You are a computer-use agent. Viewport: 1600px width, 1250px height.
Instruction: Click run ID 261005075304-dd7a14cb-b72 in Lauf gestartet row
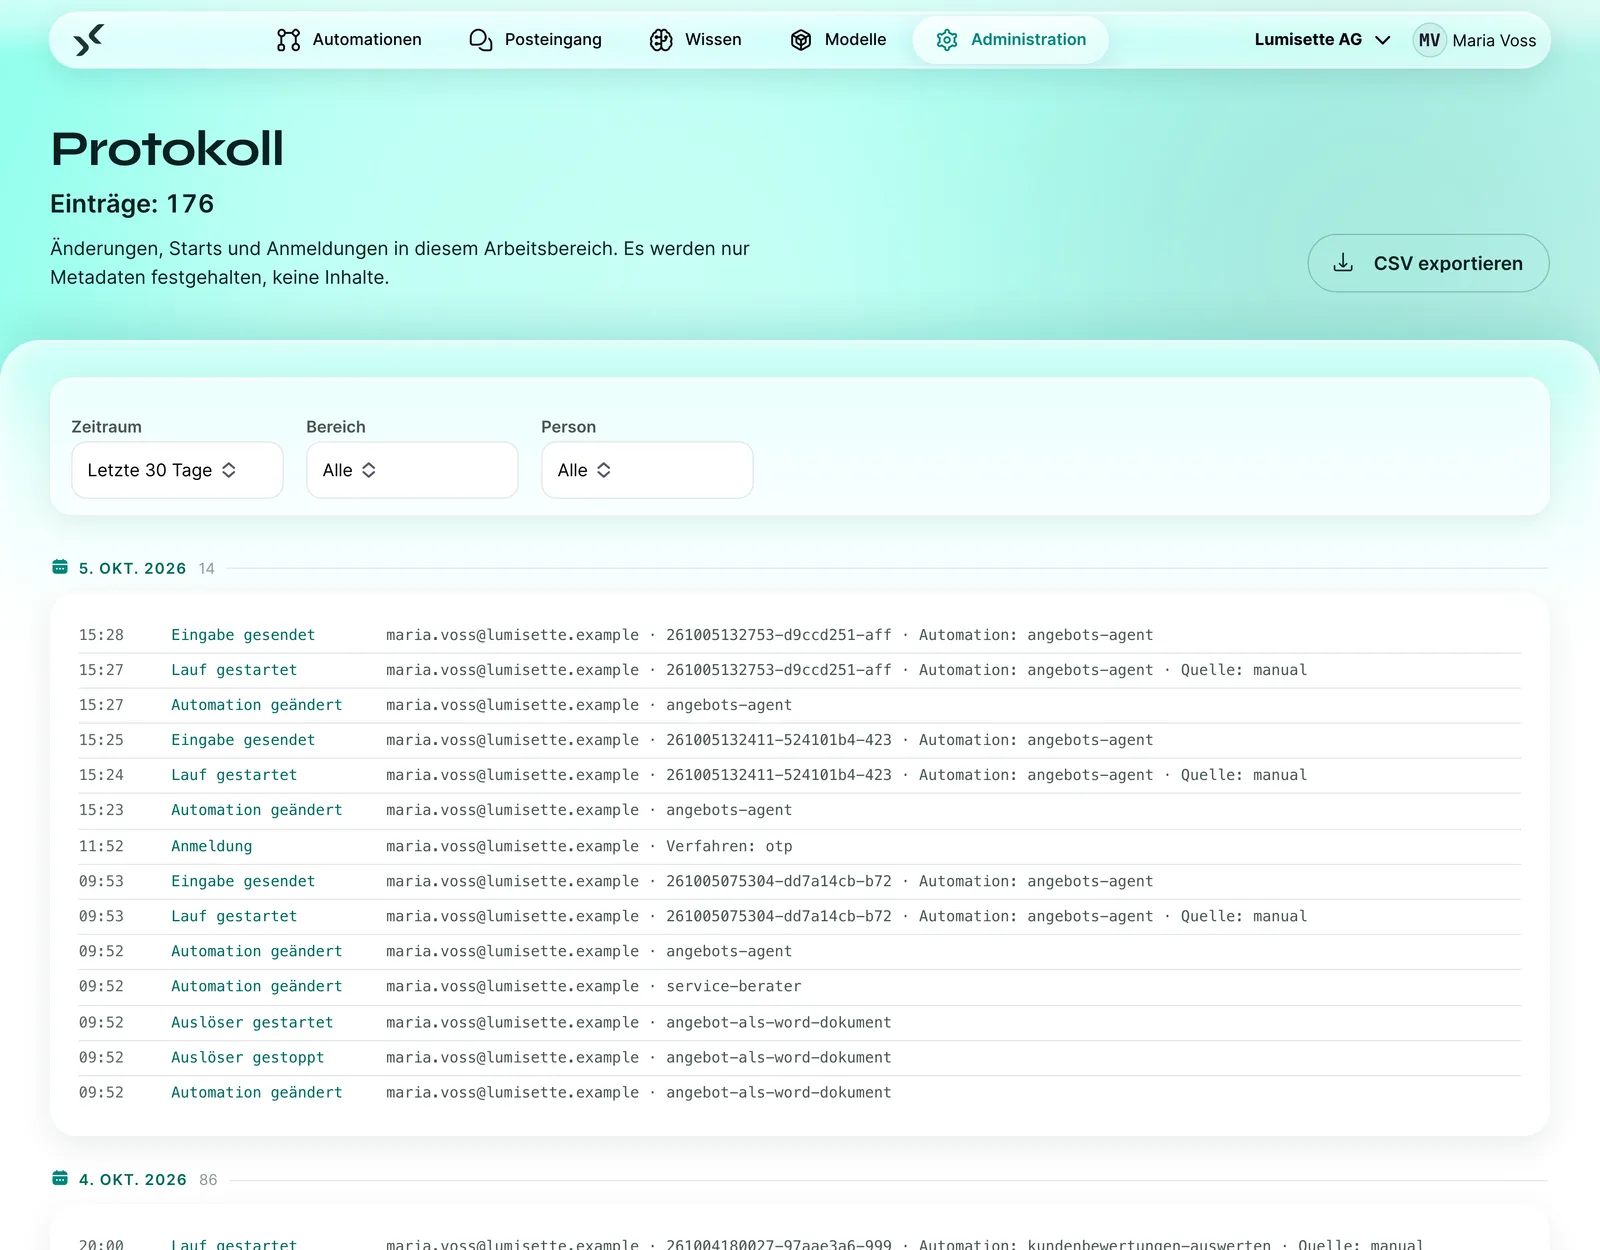click(x=779, y=916)
